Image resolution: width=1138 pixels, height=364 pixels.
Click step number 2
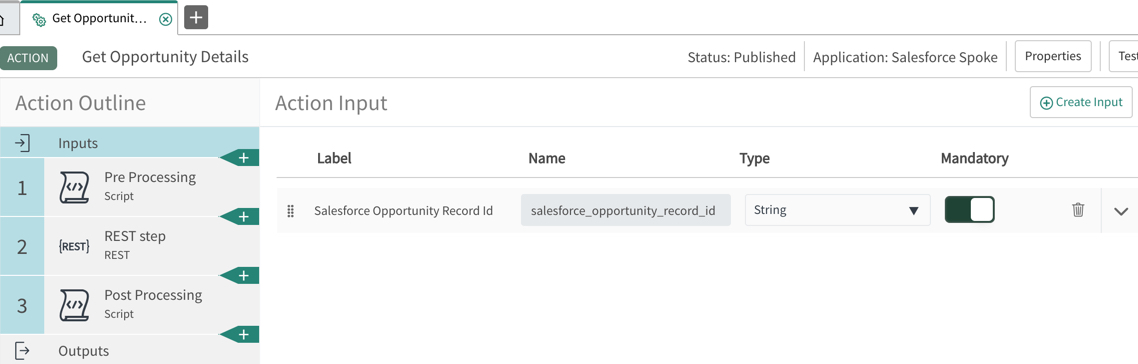[x=22, y=247]
